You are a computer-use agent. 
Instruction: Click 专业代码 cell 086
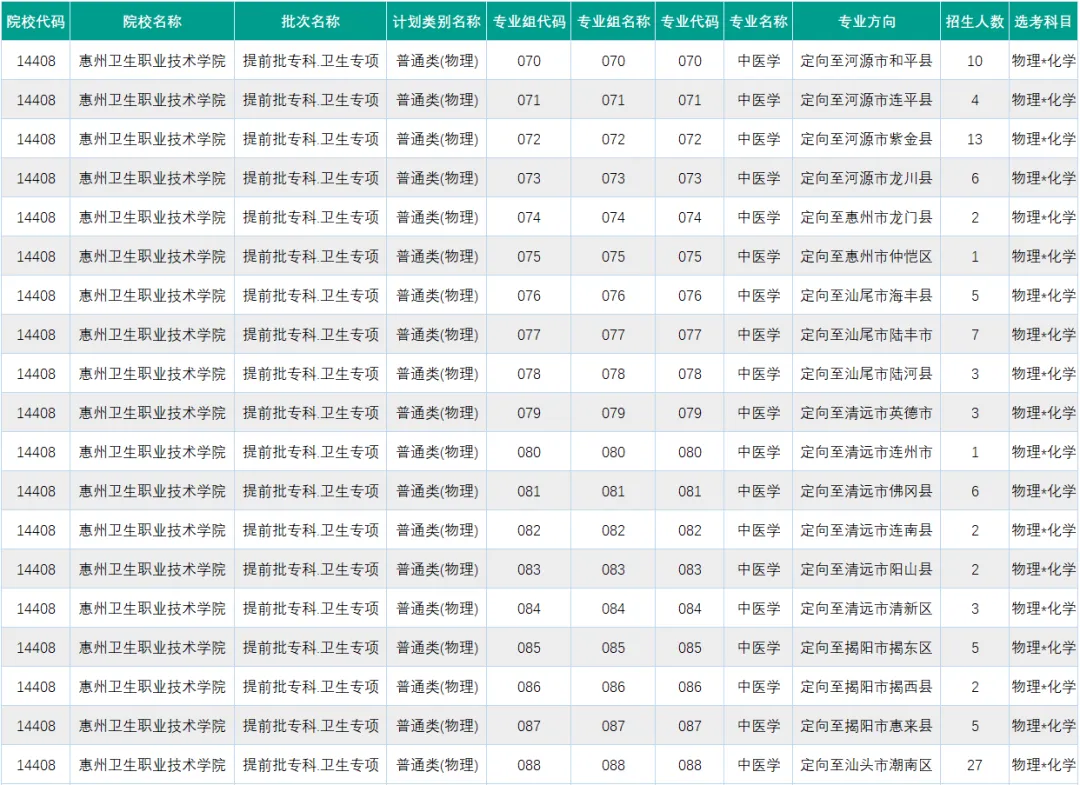689,687
